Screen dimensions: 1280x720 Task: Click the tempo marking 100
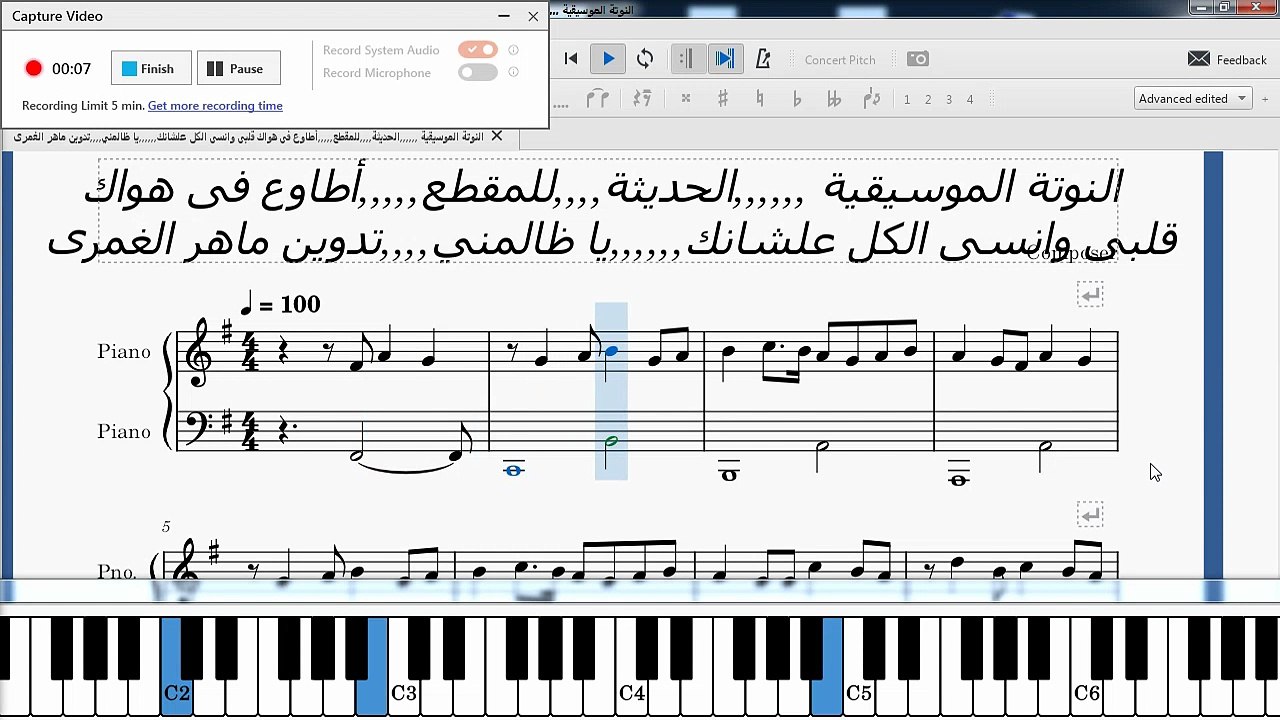[x=280, y=303]
